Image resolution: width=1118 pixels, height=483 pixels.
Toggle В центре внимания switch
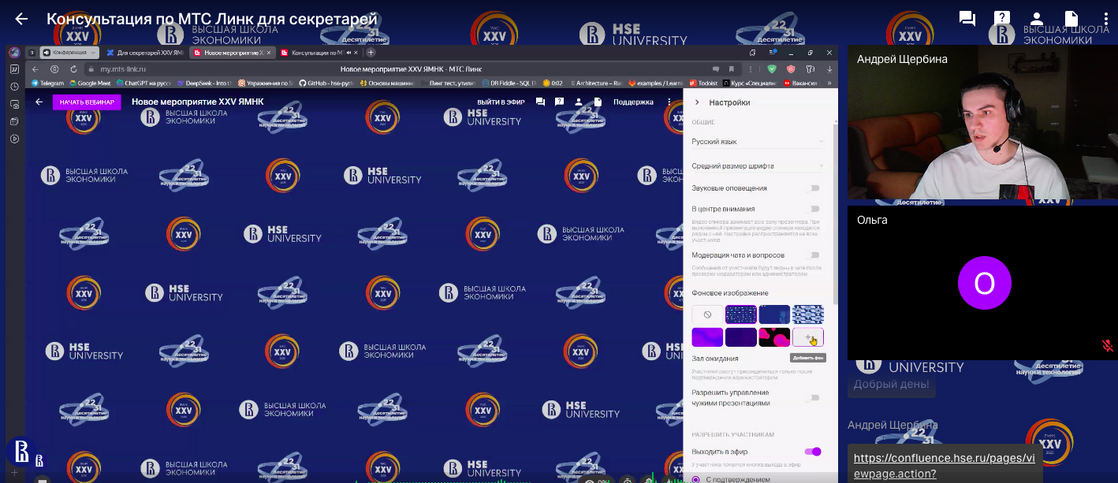tap(812, 209)
